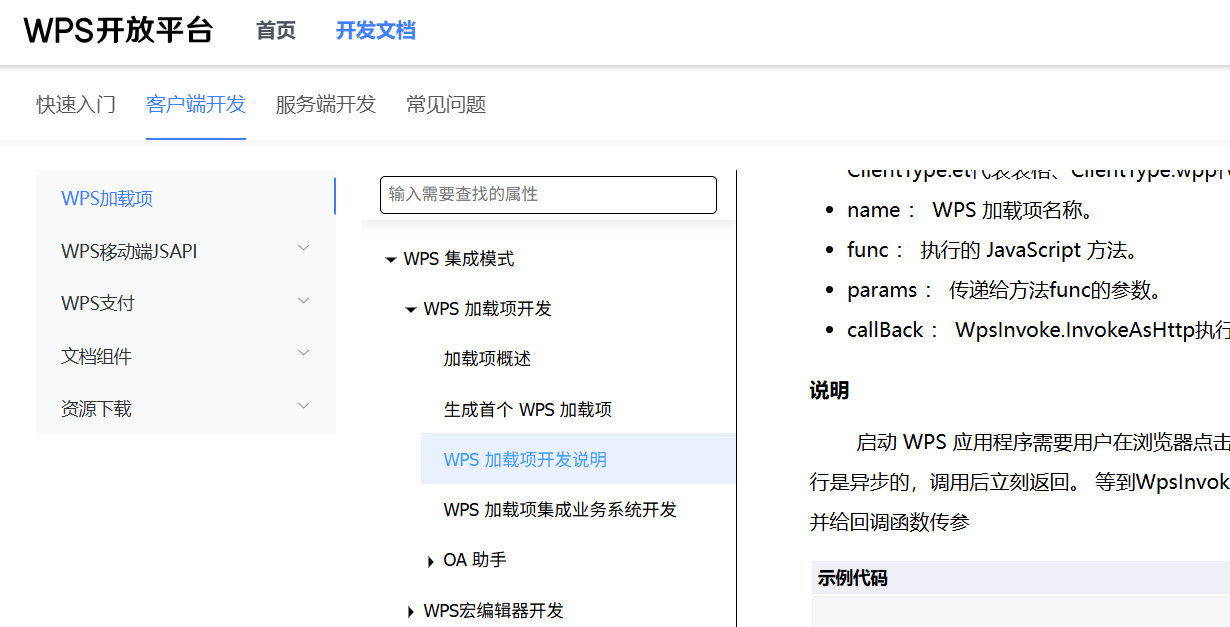Viewport: 1230px width, 627px height.
Task: Switch to the 服务端开发 tab
Action: click(x=326, y=104)
